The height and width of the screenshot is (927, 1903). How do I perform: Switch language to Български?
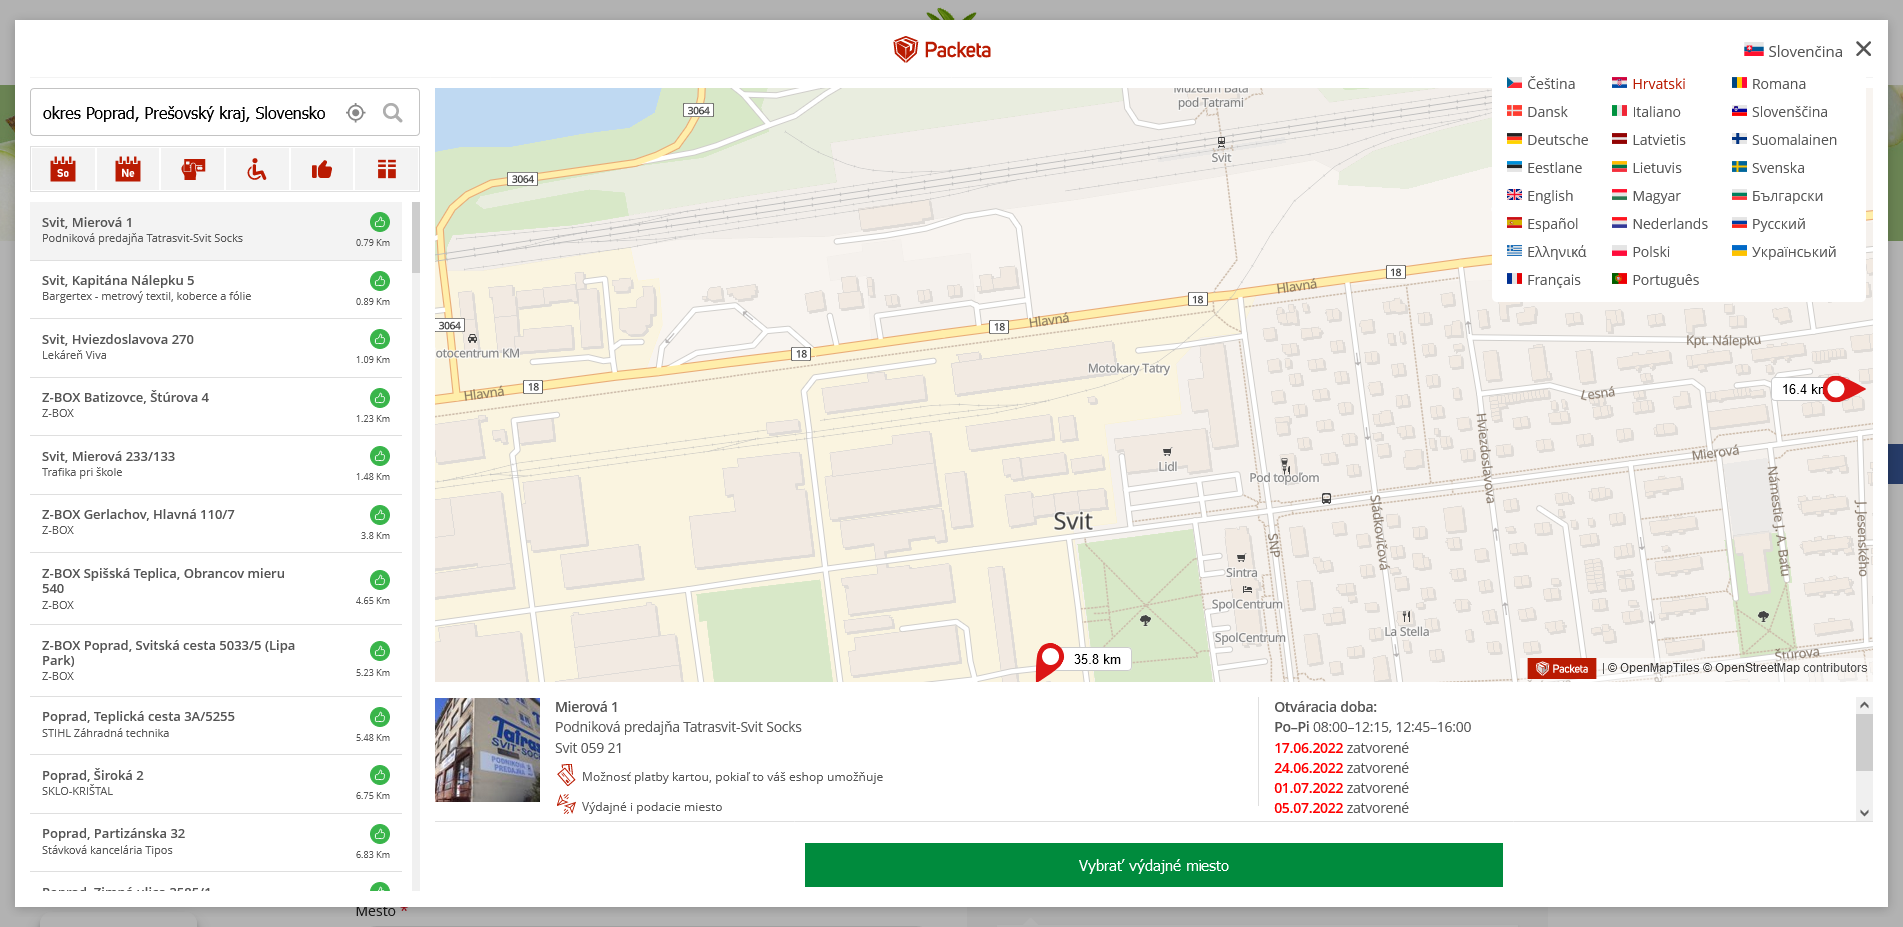point(1777,196)
